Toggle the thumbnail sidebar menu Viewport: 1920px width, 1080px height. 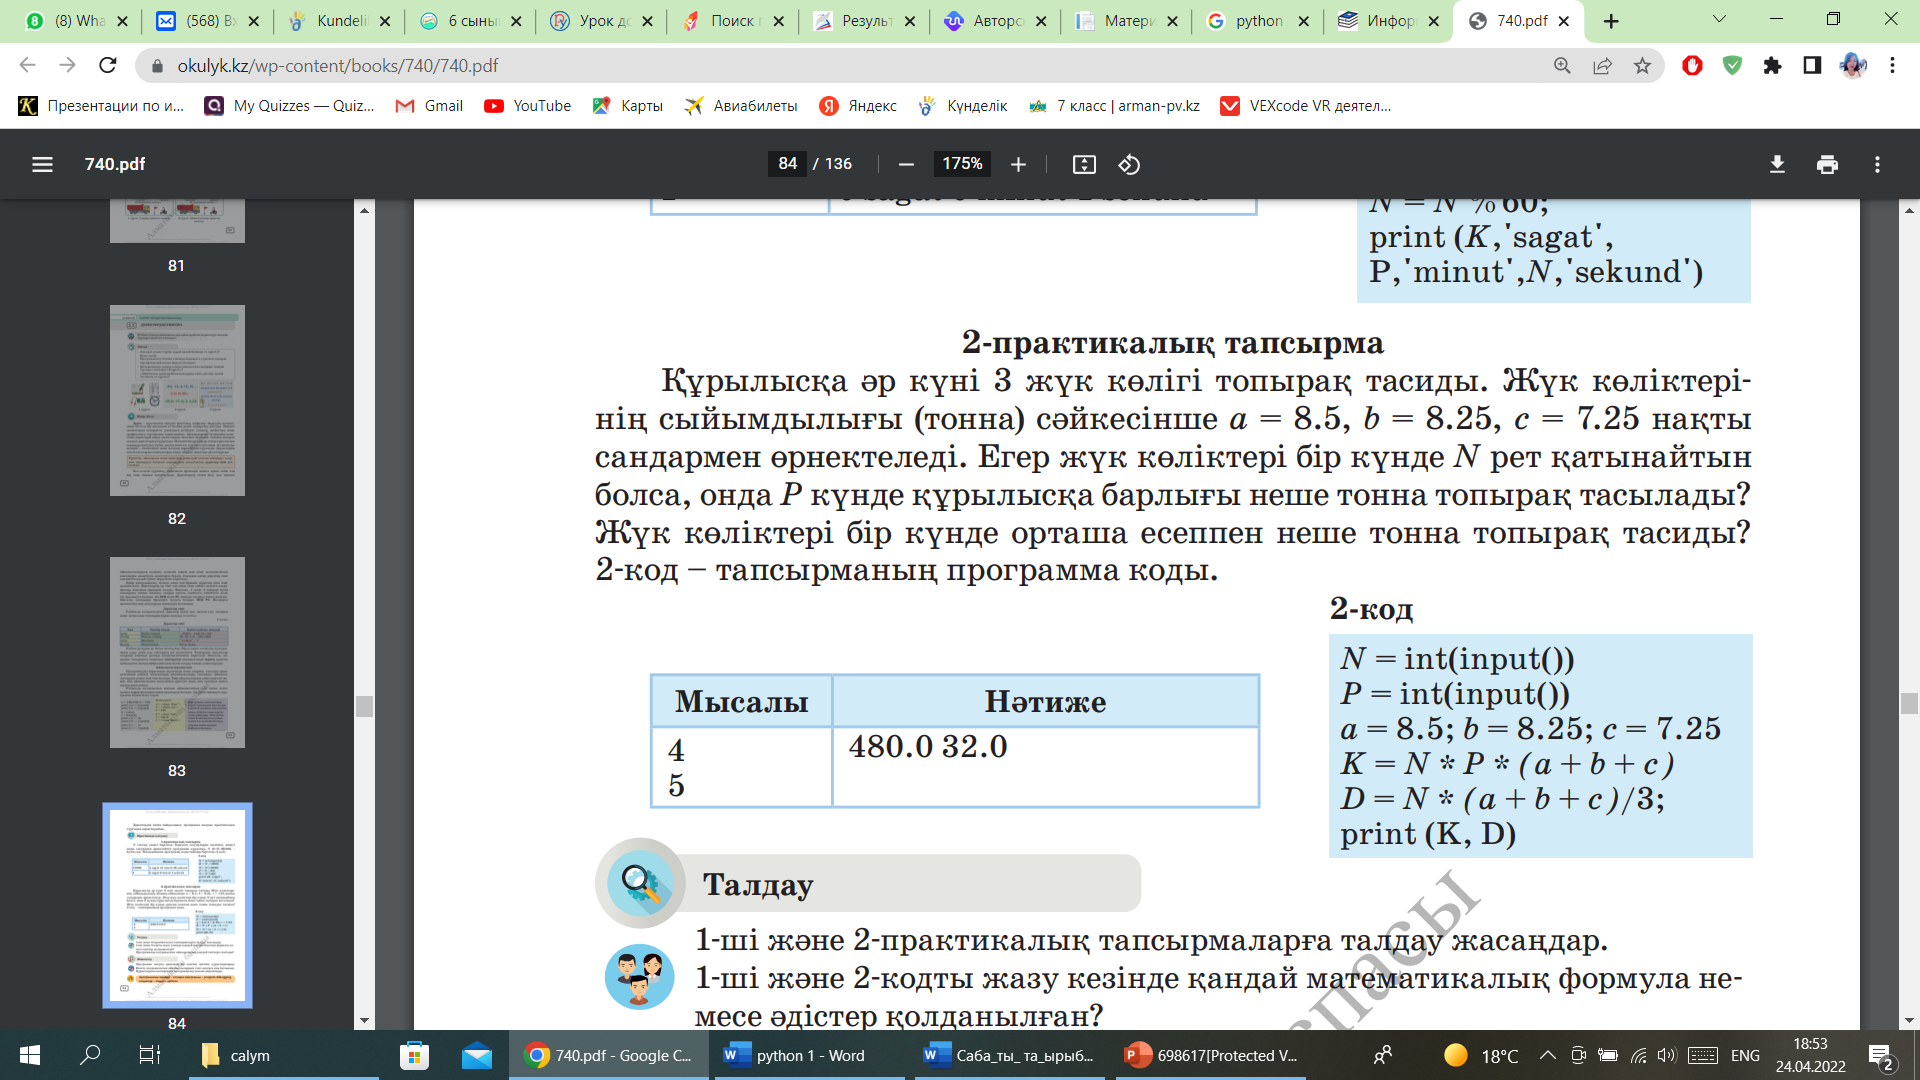[42, 164]
